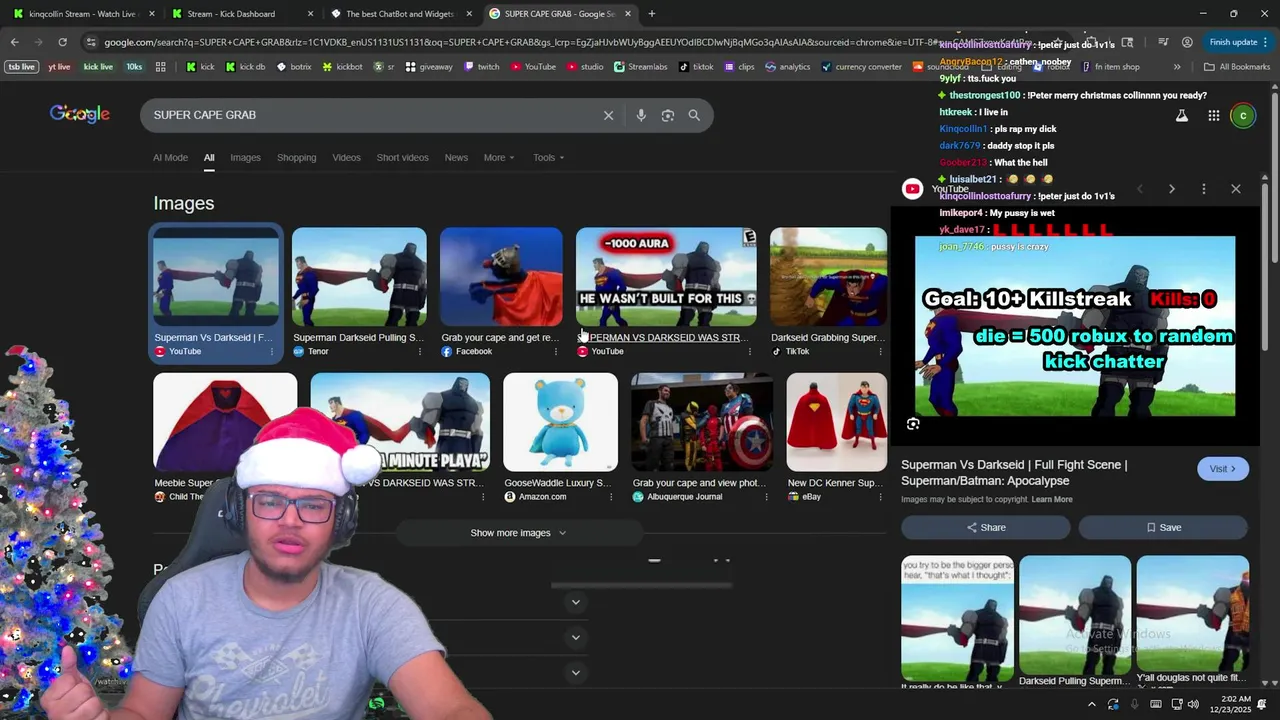The image size is (1280, 720).
Task: Open the currency converter bookmark
Action: 861,67
